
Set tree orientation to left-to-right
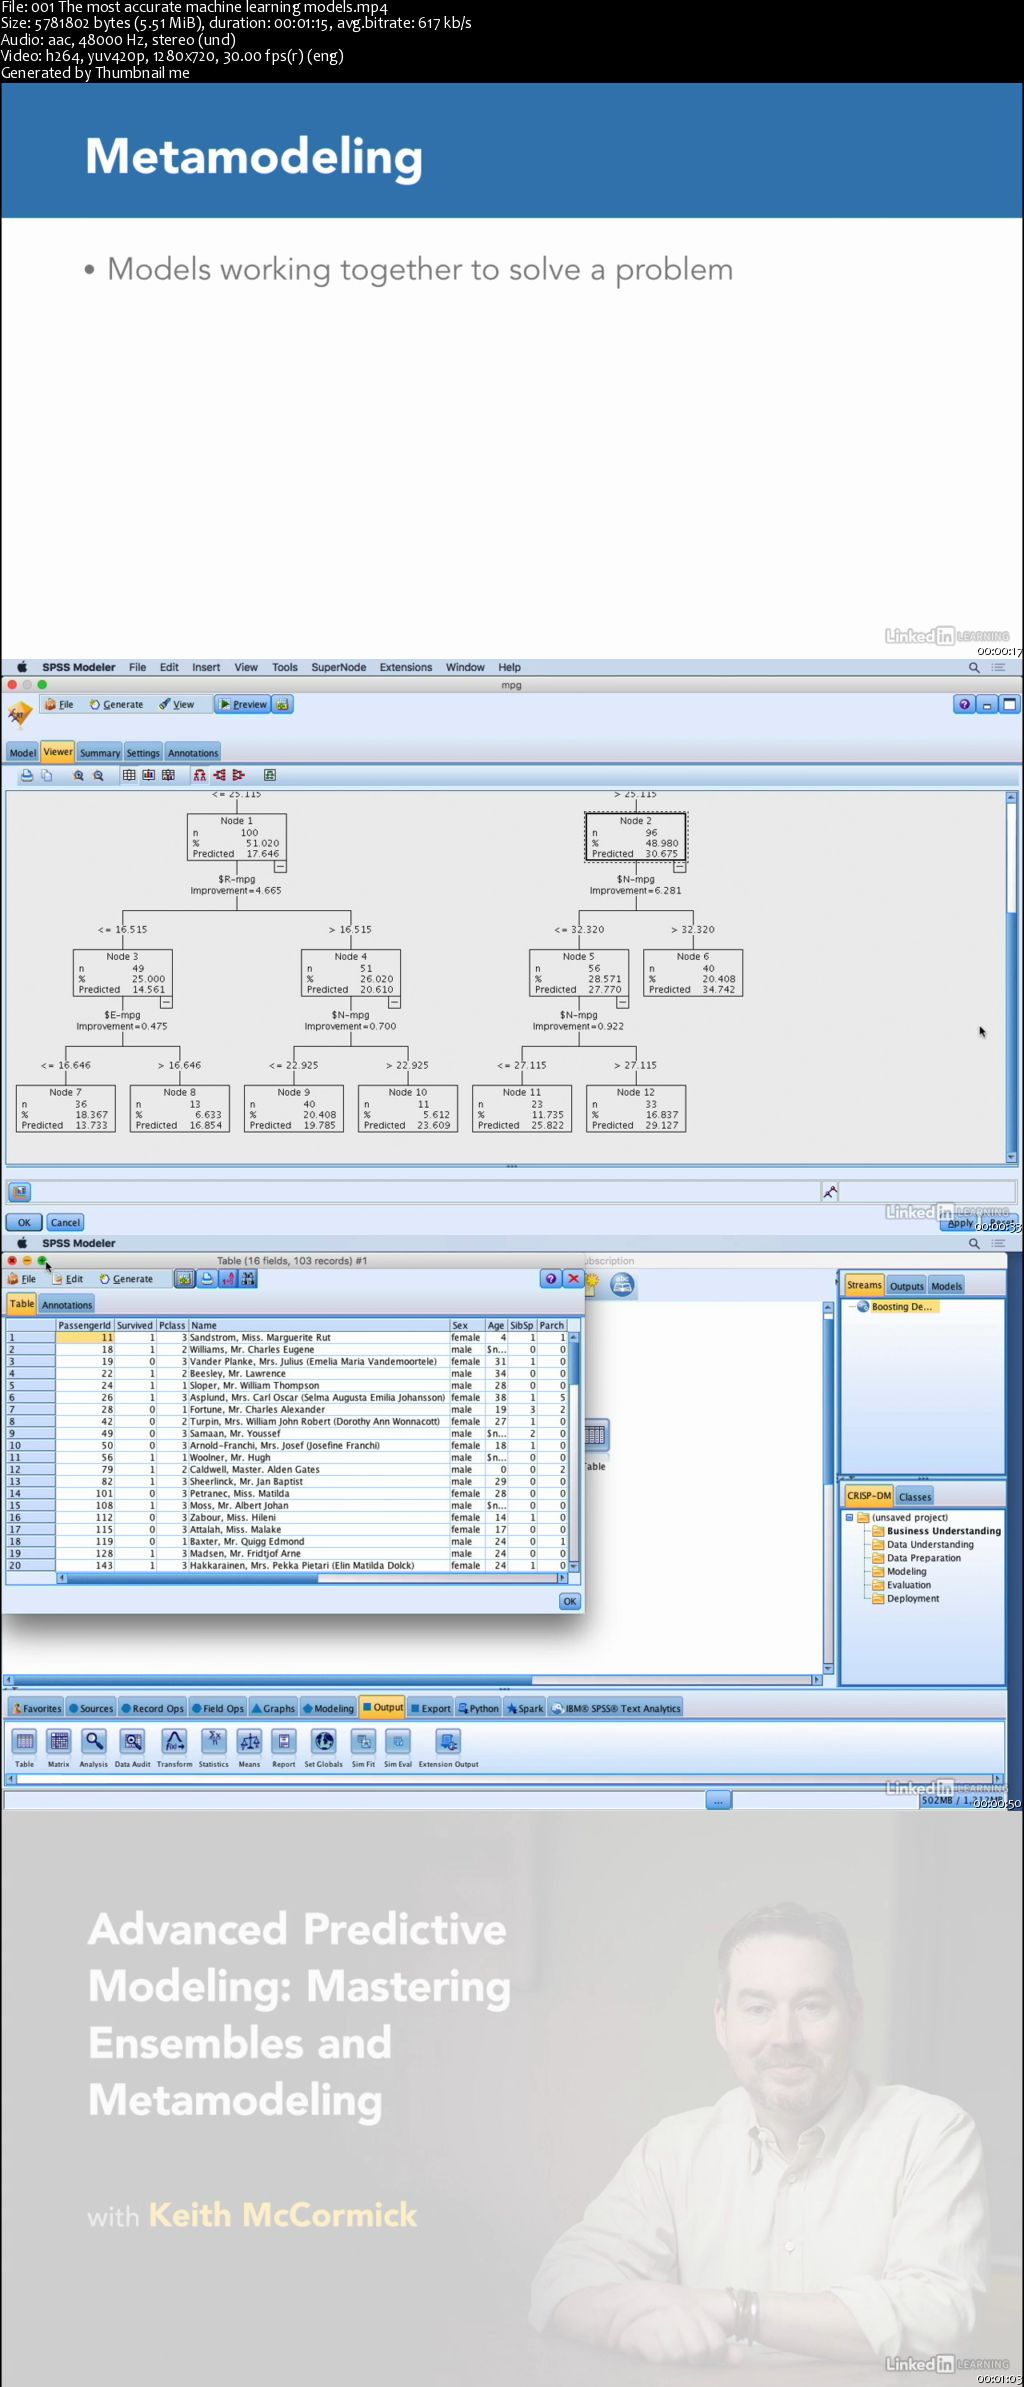point(219,775)
